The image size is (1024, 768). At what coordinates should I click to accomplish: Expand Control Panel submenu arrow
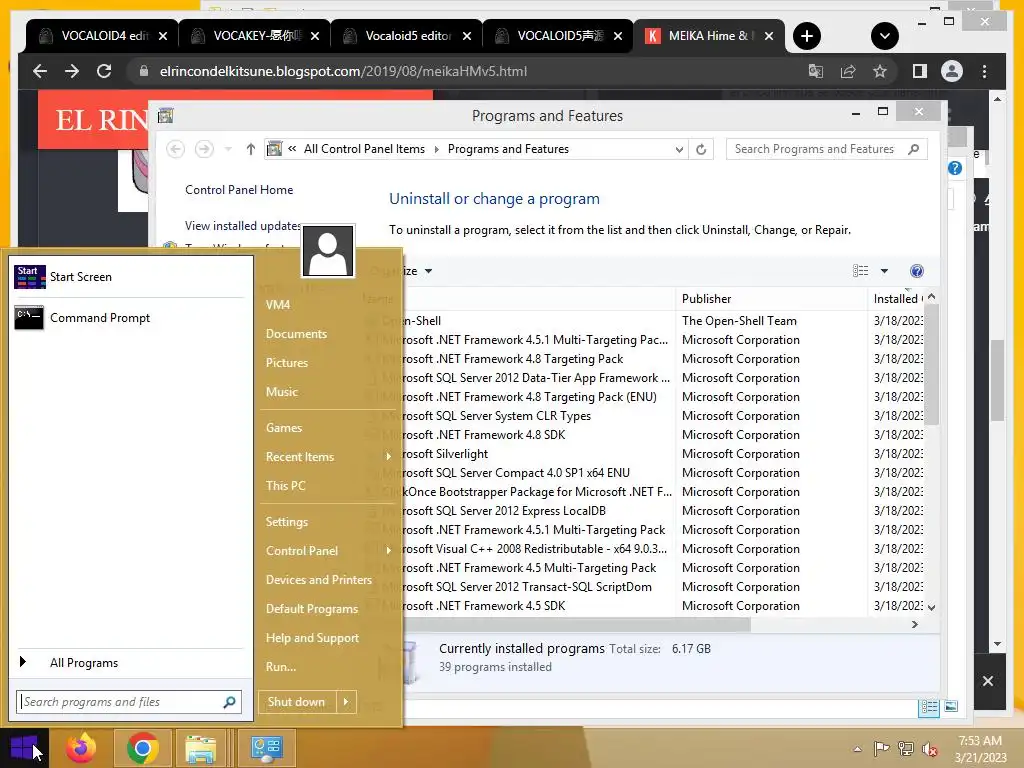point(389,551)
